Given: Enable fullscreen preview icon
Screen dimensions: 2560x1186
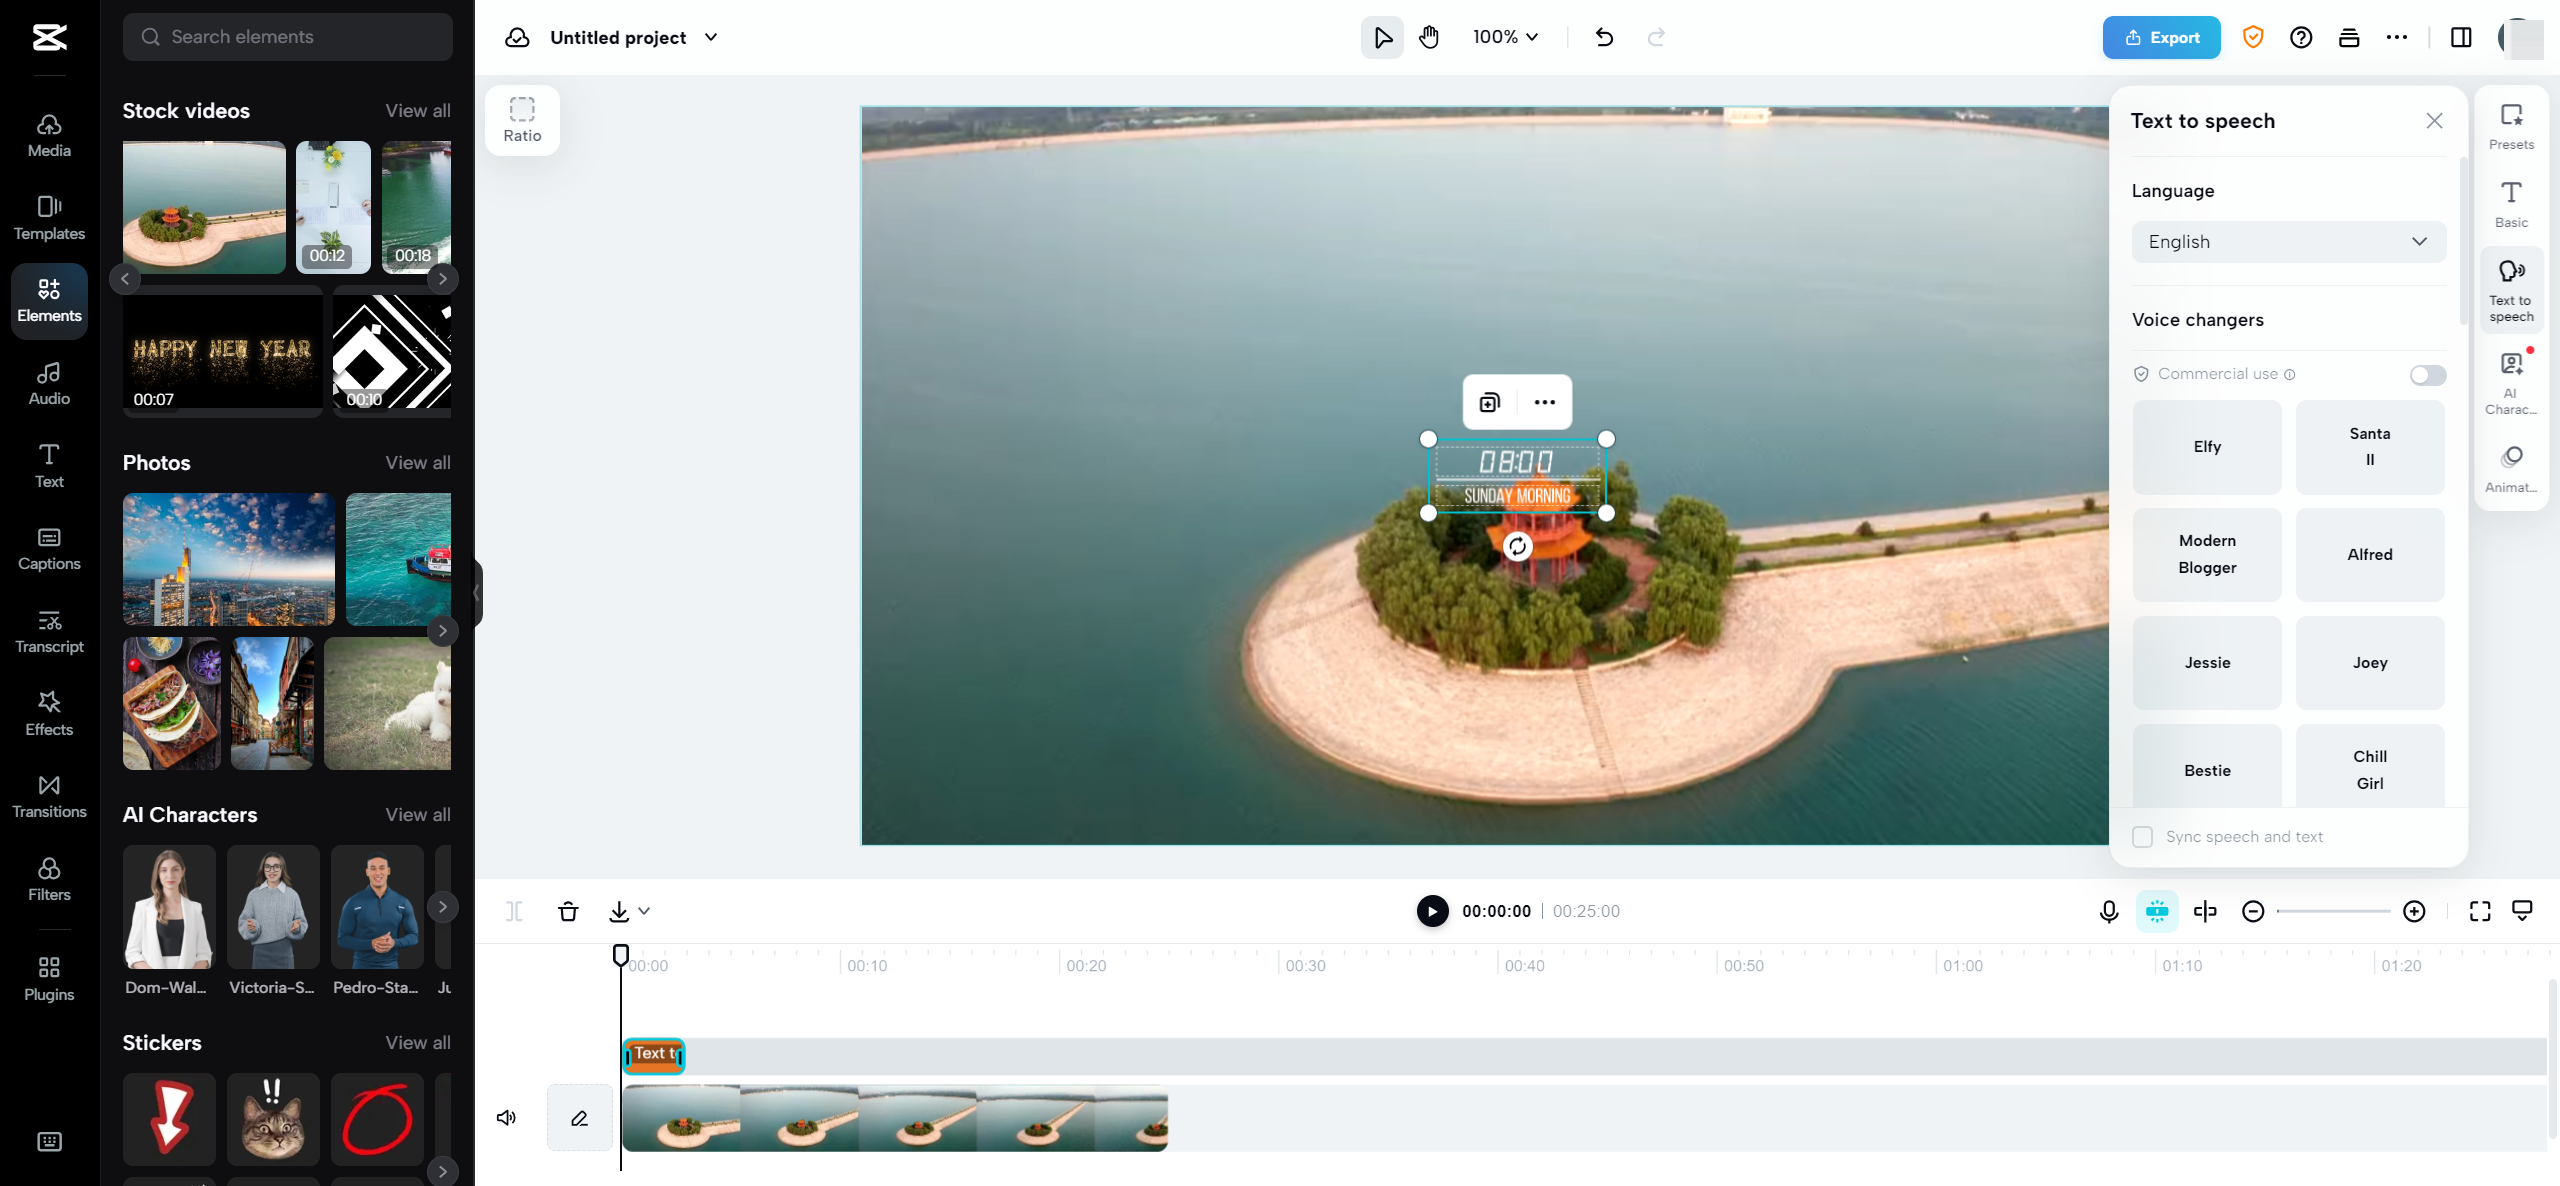Looking at the screenshot, I should [x=2480, y=911].
